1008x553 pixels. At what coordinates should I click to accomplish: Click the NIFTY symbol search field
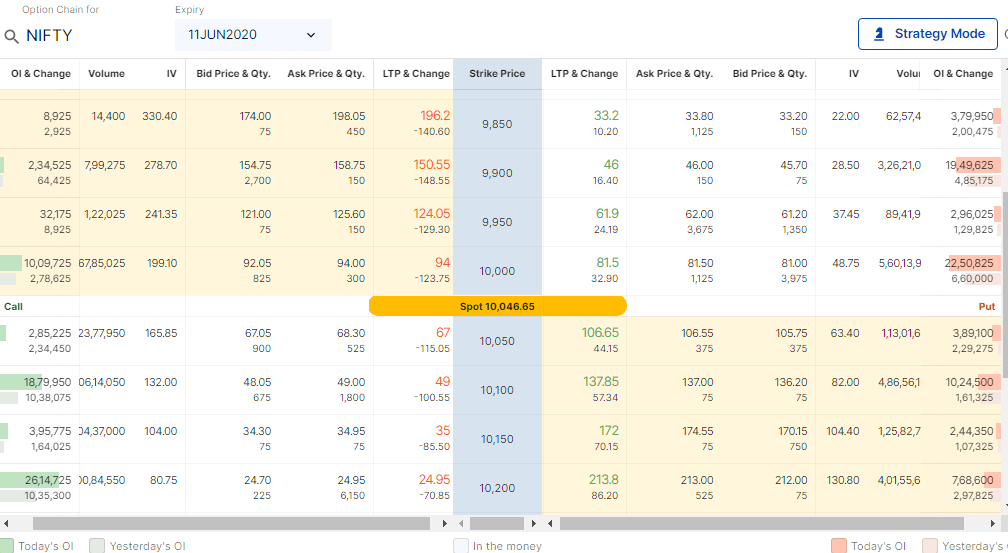49,35
